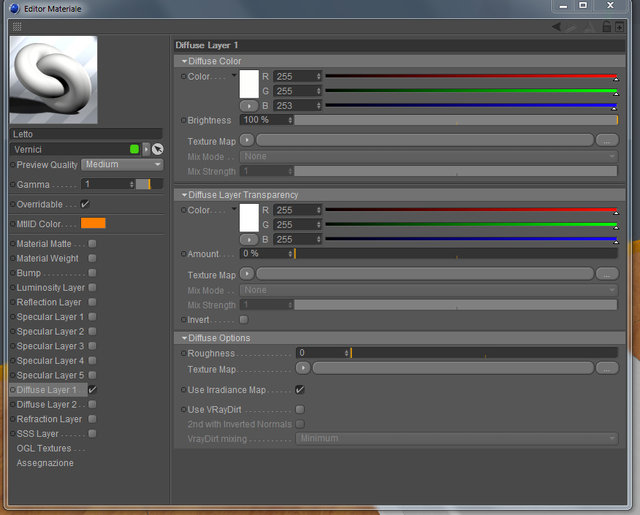Enable the Use VRayDirt checkbox
The height and width of the screenshot is (515, 640).
(300, 409)
